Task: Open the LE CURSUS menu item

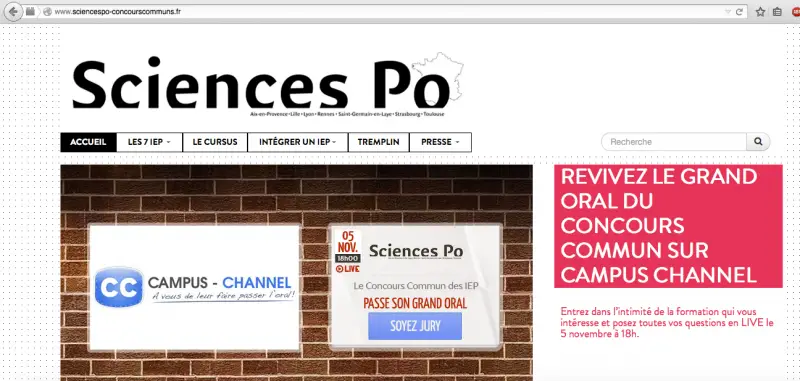Action: (215, 142)
